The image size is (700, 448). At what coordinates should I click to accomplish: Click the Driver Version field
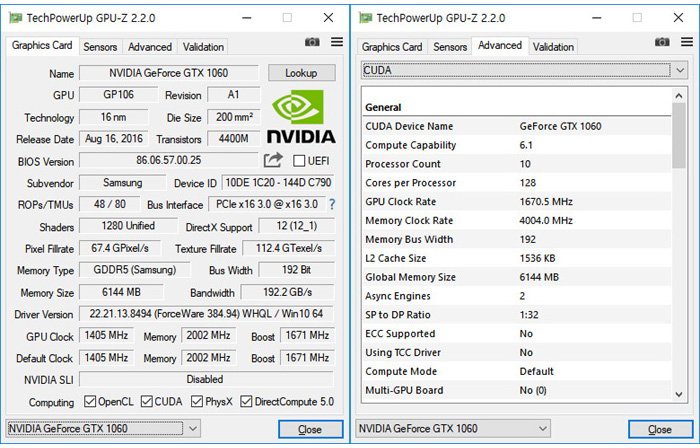206,314
